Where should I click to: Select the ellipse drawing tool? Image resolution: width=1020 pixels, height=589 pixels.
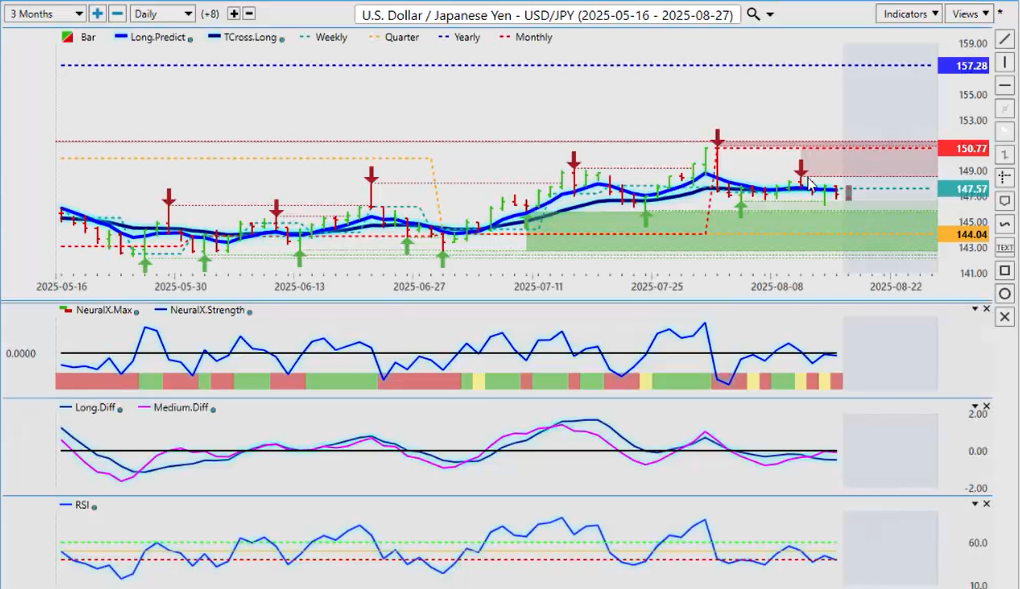[x=1005, y=293]
